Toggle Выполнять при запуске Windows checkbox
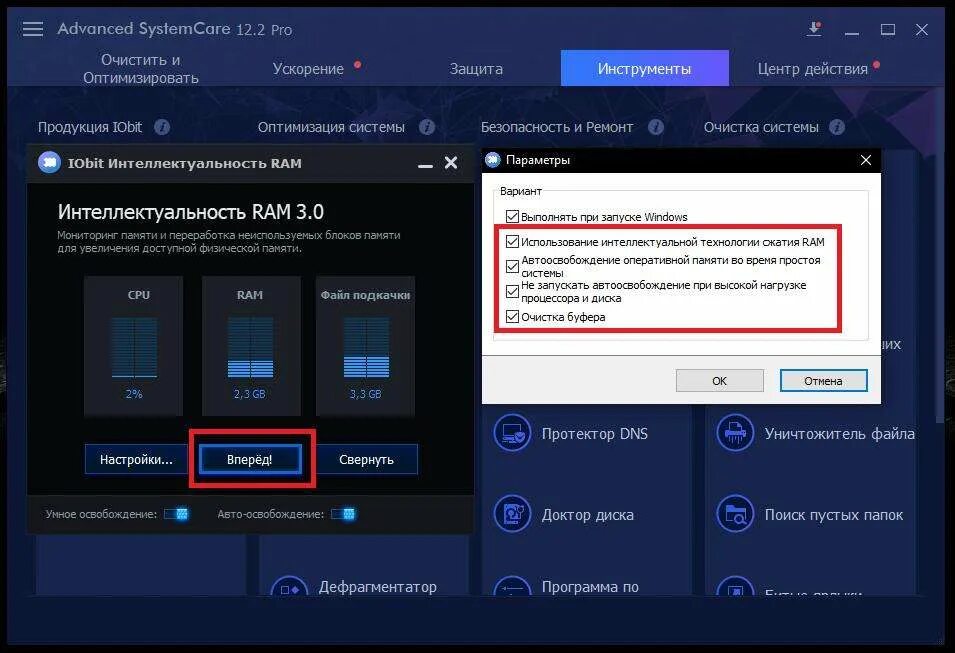 click(512, 216)
